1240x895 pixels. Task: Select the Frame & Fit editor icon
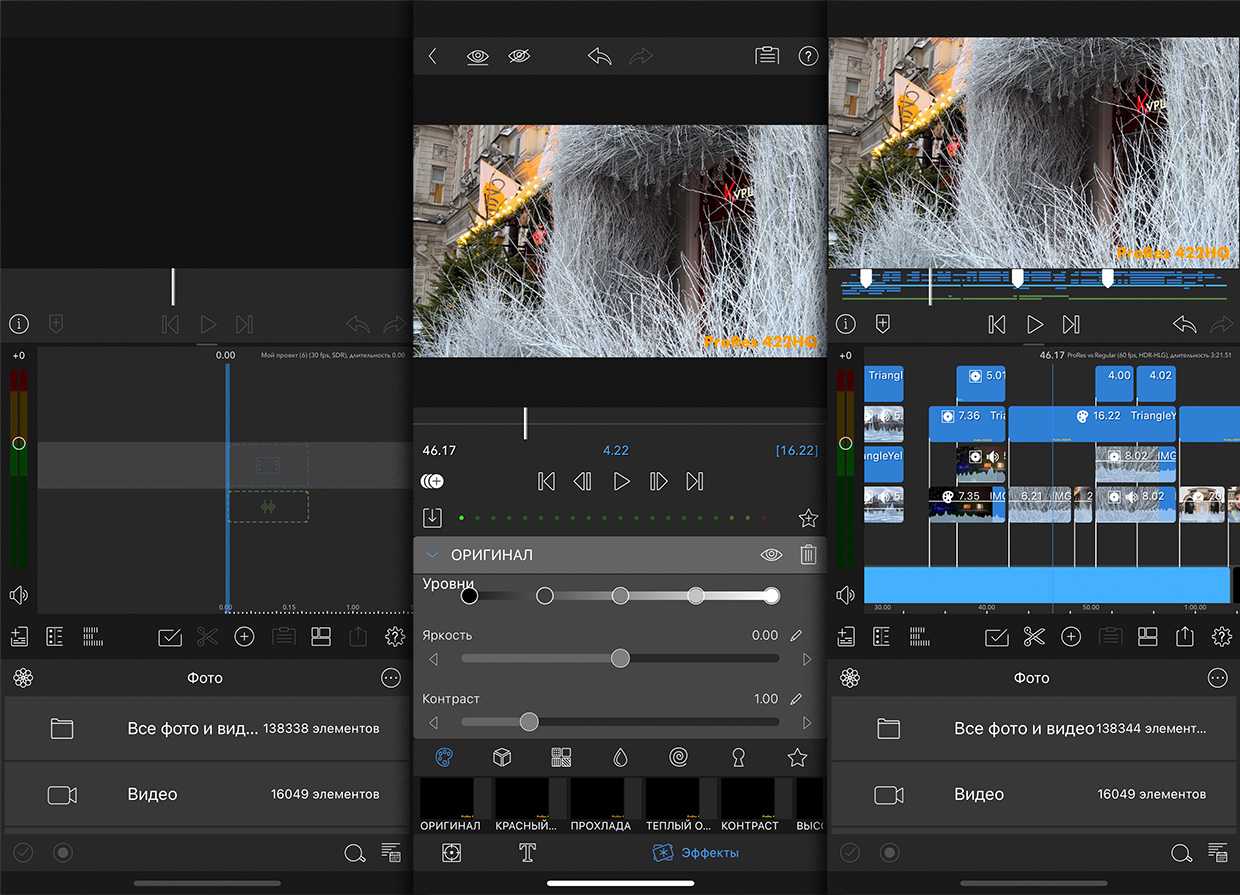(452, 852)
